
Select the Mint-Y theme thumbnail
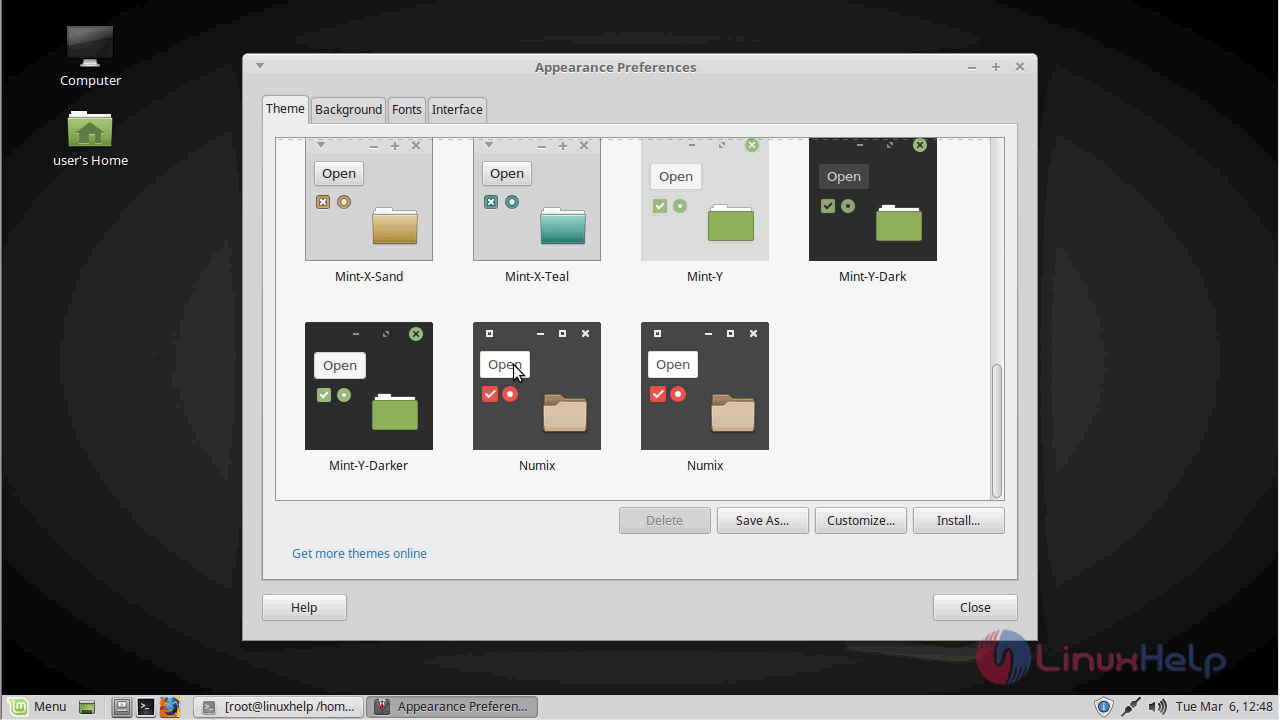(705, 199)
